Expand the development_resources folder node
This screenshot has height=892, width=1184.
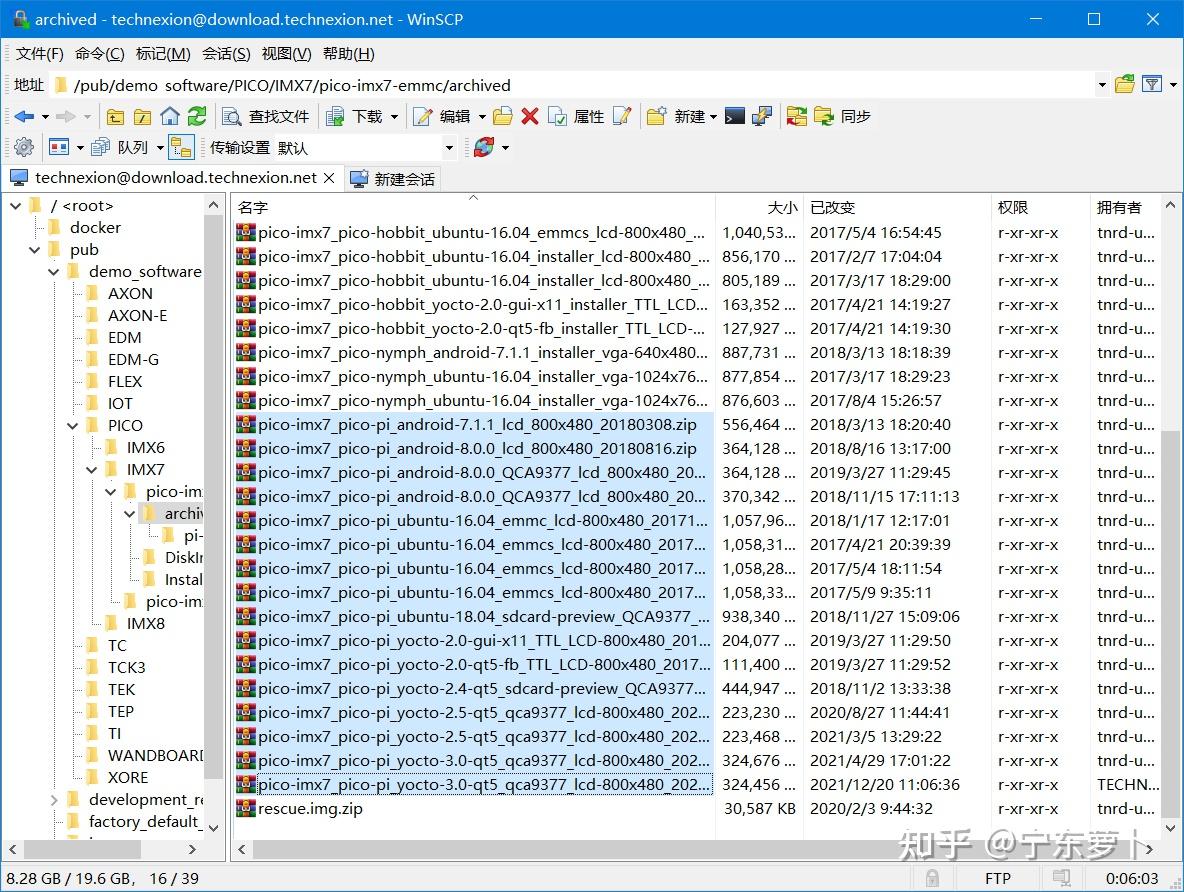pos(54,800)
